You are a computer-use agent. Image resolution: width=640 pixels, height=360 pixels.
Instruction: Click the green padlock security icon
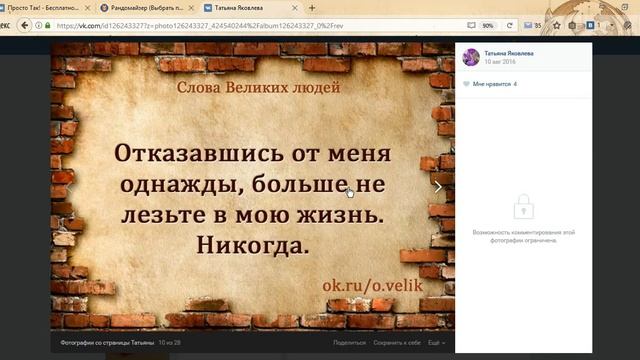tap(48, 25)
